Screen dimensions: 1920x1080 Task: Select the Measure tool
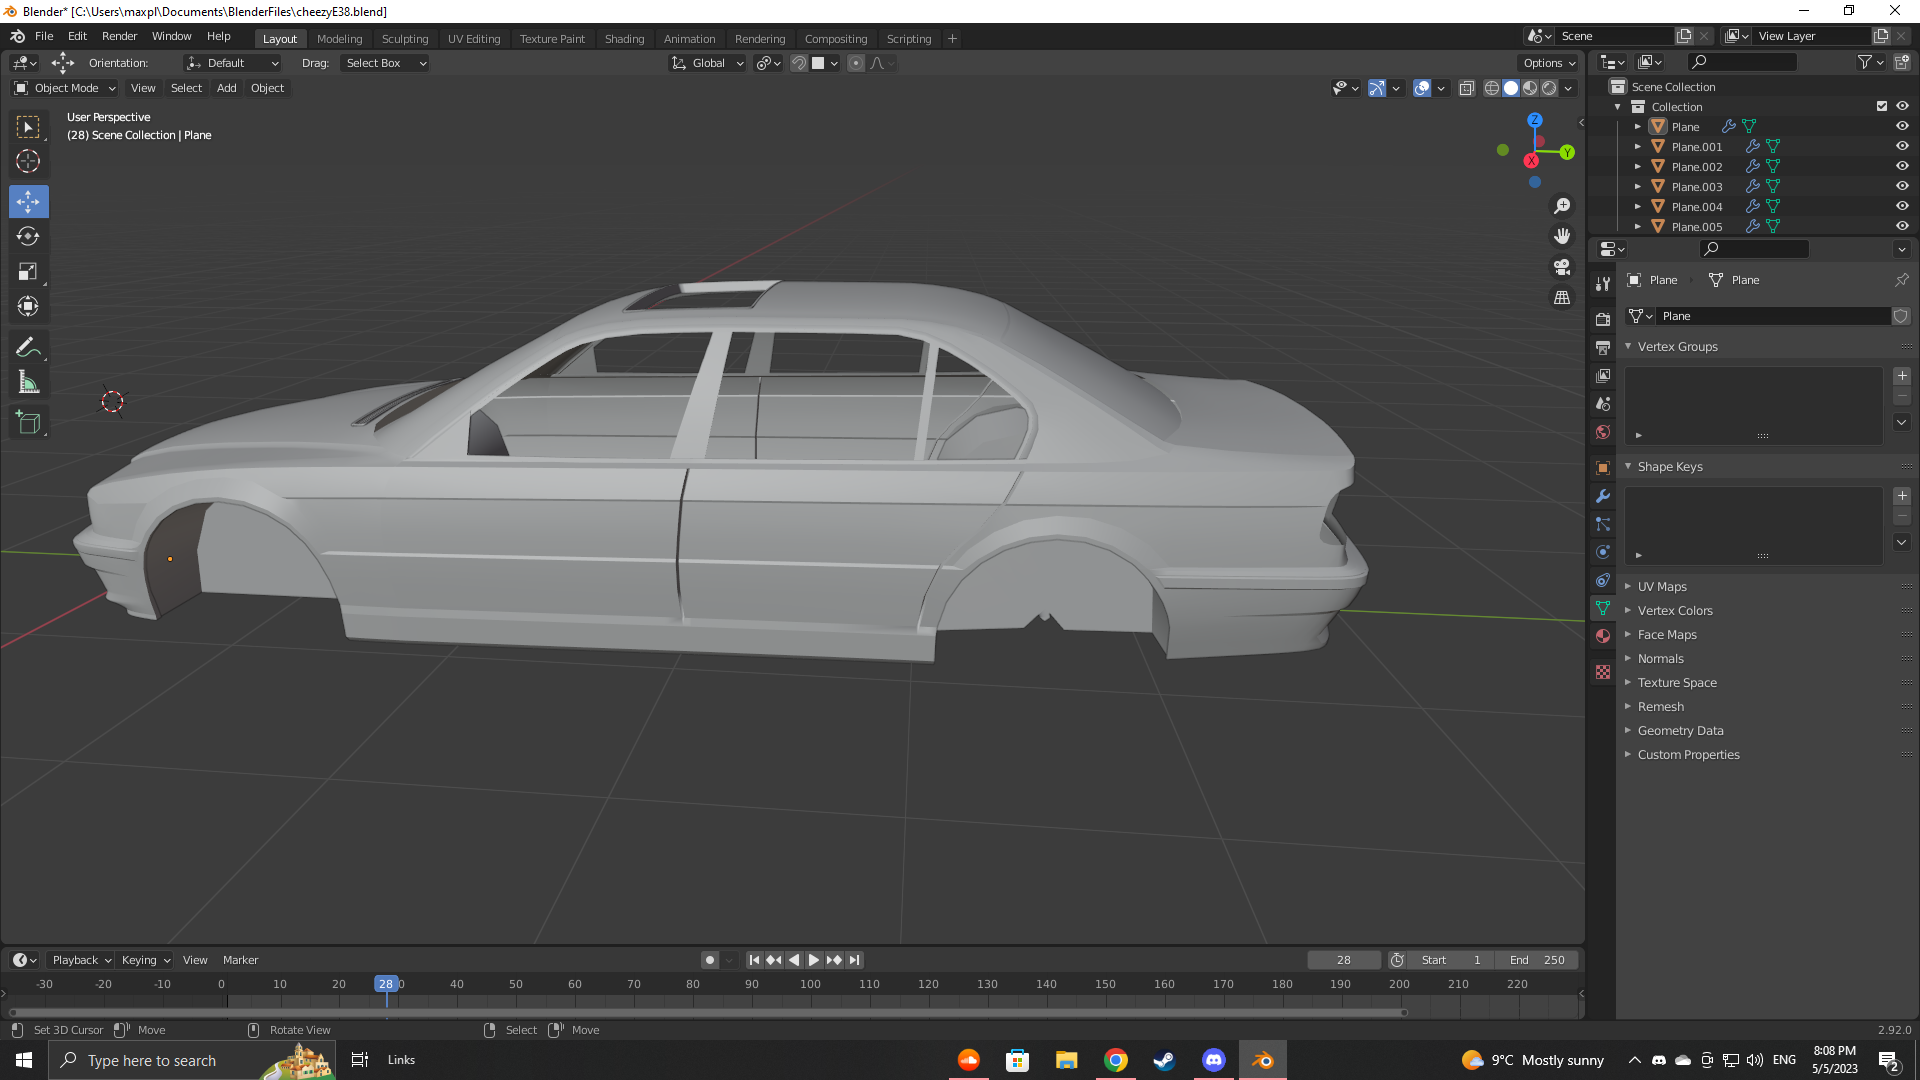coord(28,383)
